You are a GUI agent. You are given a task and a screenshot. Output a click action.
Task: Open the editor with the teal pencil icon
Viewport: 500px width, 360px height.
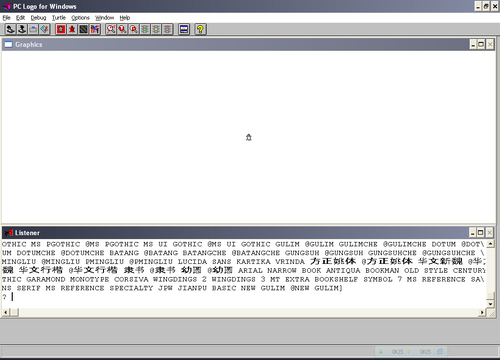[45, 29]
